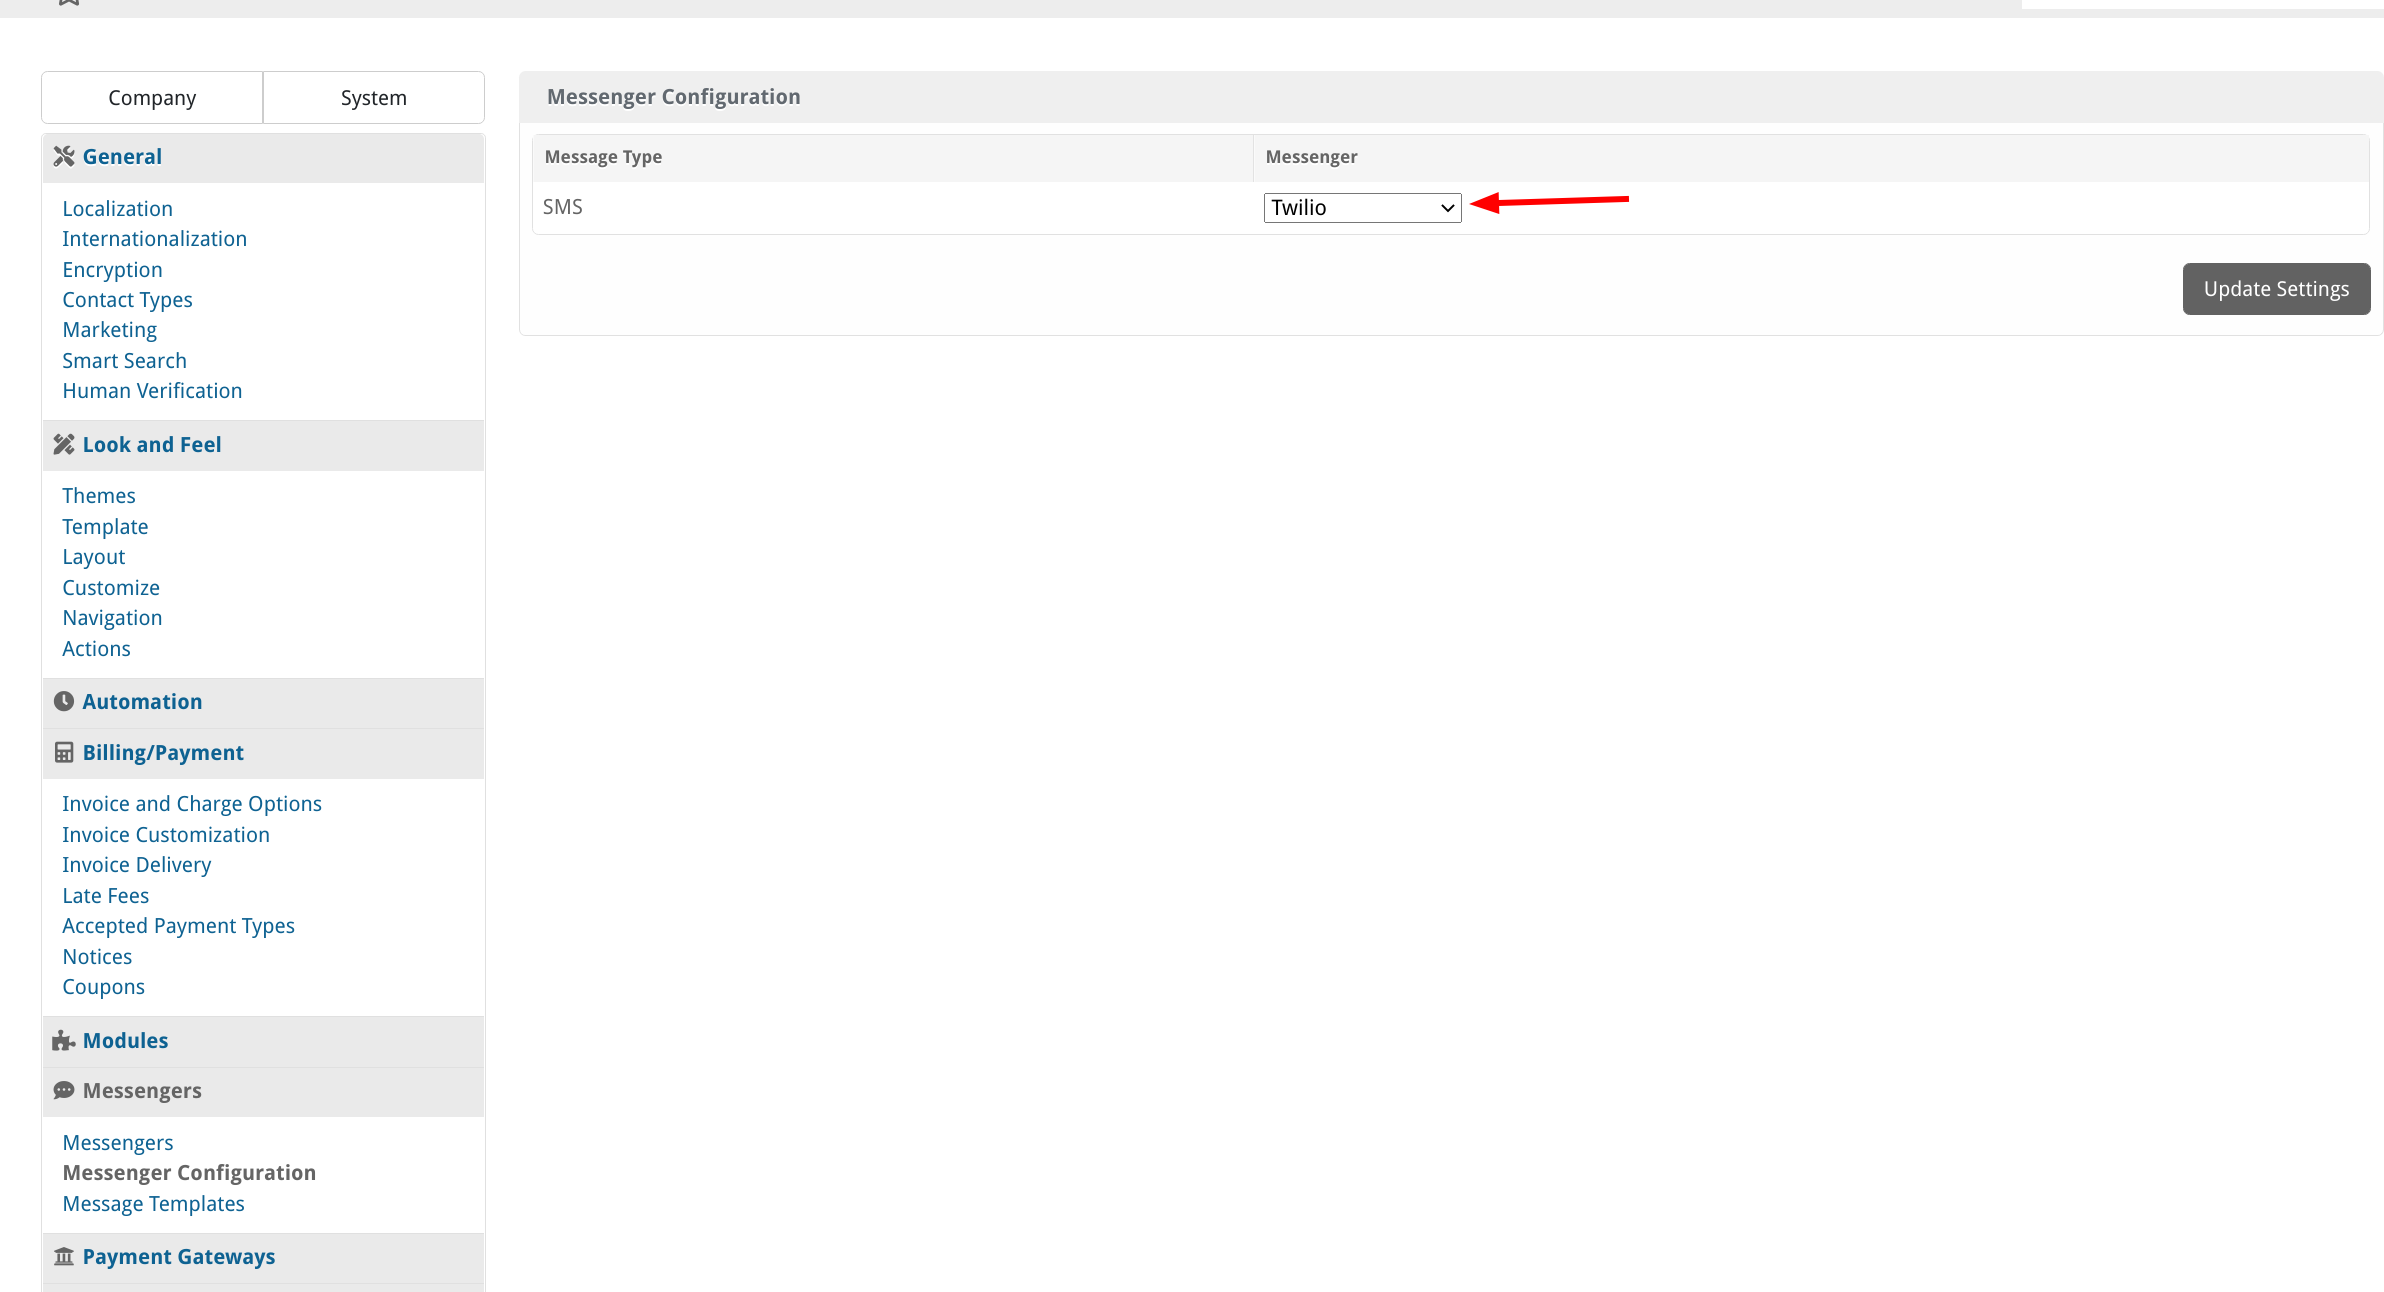
Task: Open the Coupons link
Action: pyautogui.click(x=103, y=986)
